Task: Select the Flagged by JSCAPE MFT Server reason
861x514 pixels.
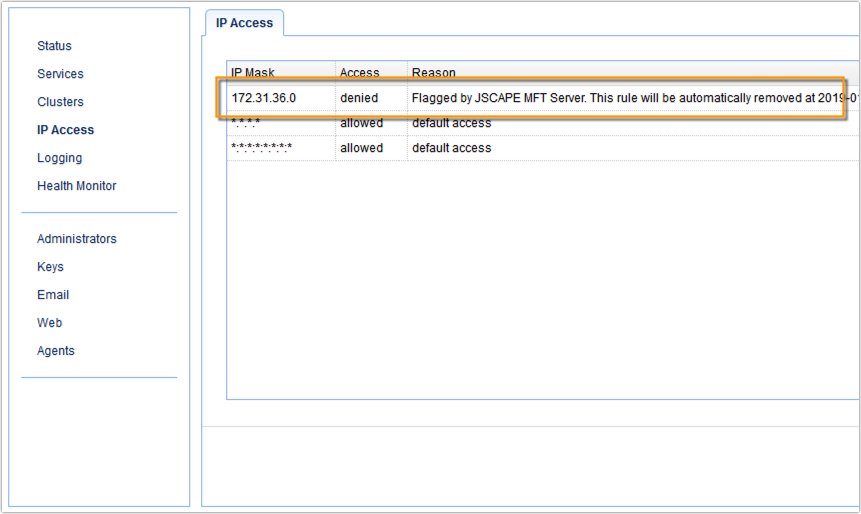Action: coord(620,98)
